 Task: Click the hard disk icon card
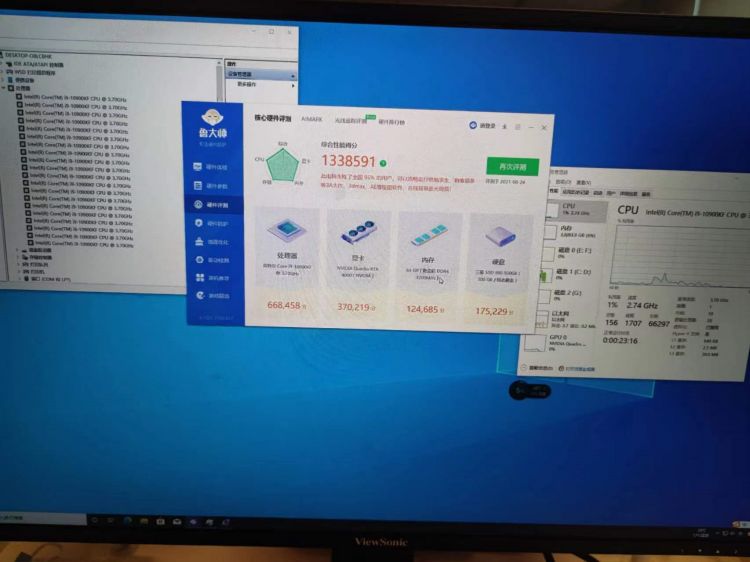[497, 240]
